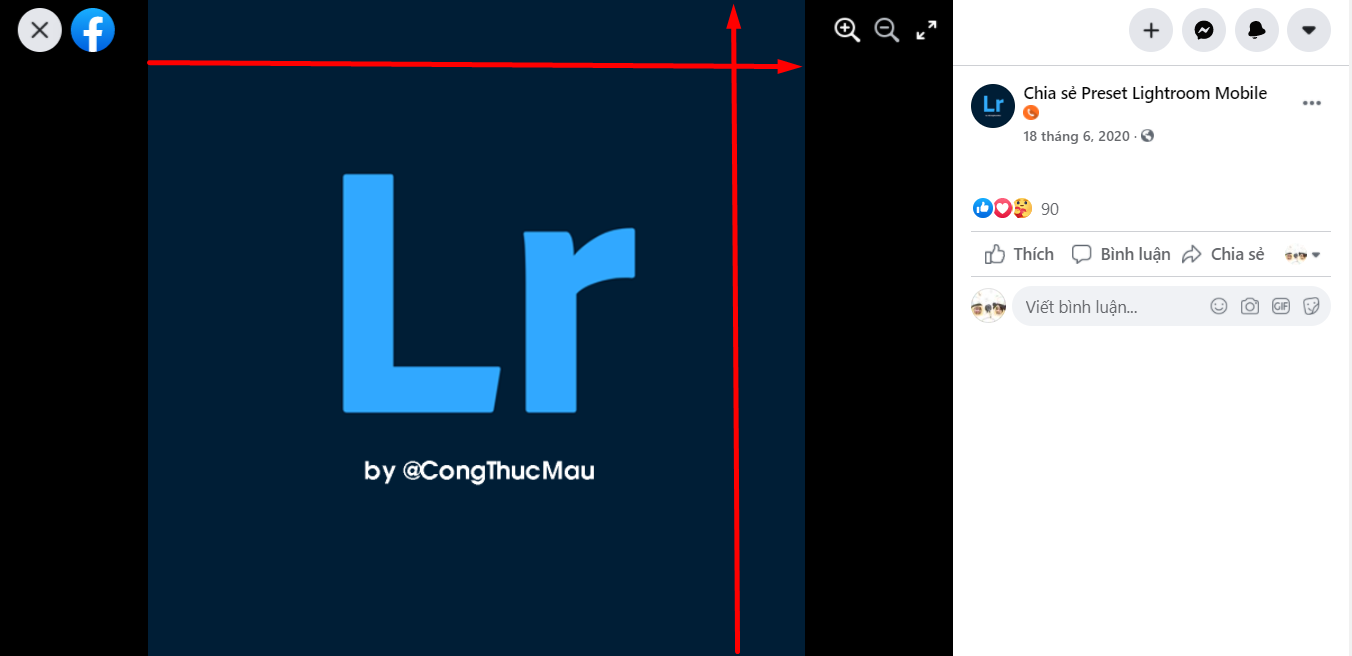
Task: Enter fullscreen photo view
Action: [x=927, y=30]
